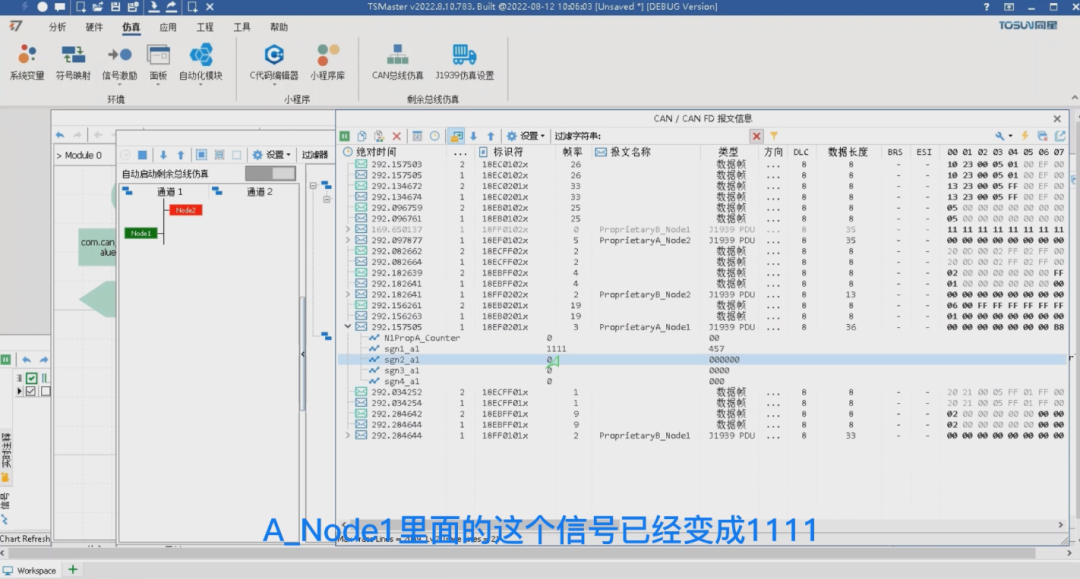Expand the ProprietaryB_Node2 message row
The height and width of the screenshot is (579, 1080).
[x=348, y=295]
